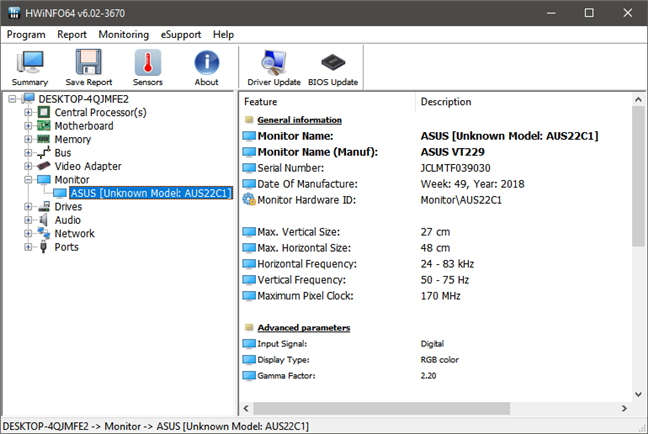Expand the Central Processor(s) node

tap(28, 112)
